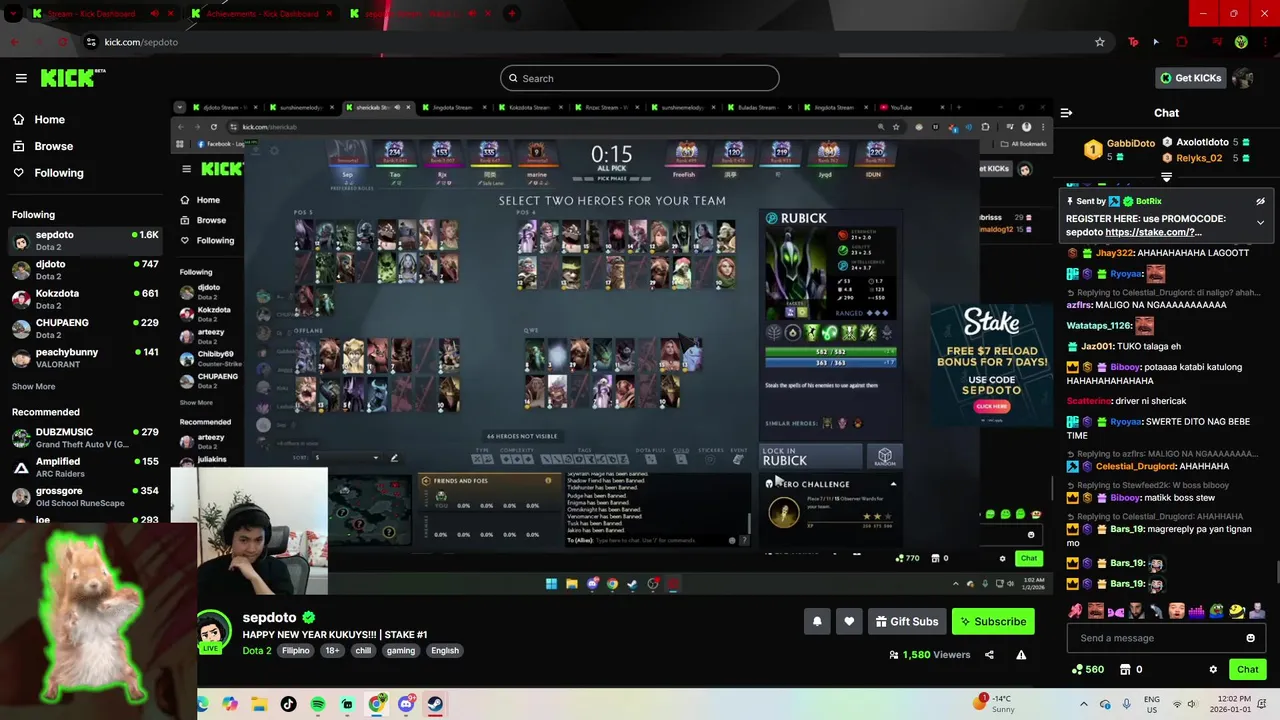Image resolution: width=1280 pixels, height=720 pixels.
Task: Collapse the chat panel
Action: tap(1066, 113)
